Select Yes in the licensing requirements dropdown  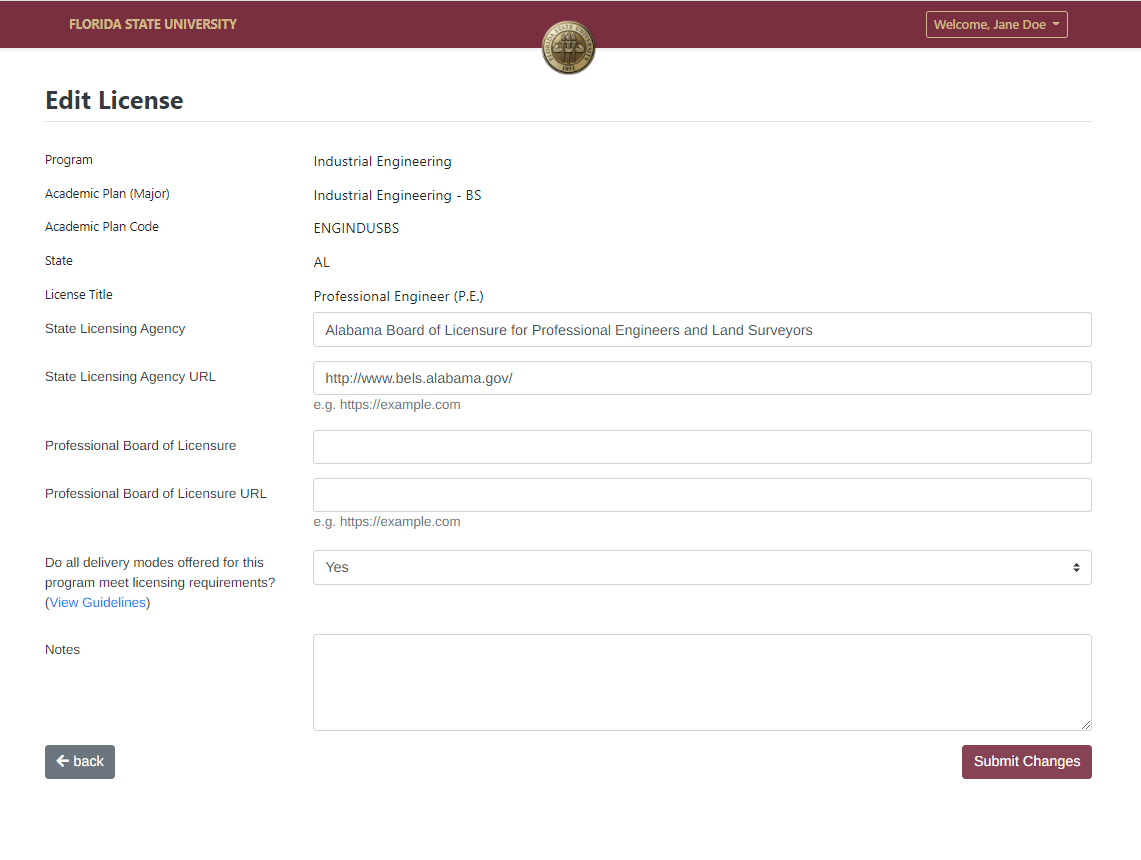(x=700, y=567)
